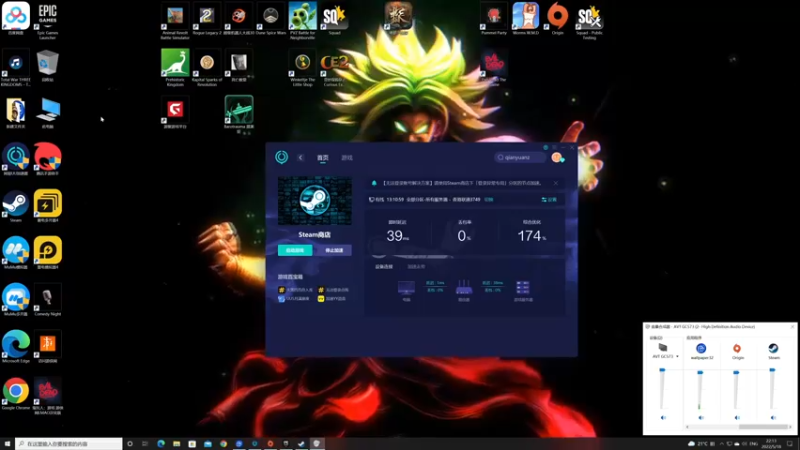
Task: Open the Total War THREE KINGDOMS shortcut
Action: (16, 67)
